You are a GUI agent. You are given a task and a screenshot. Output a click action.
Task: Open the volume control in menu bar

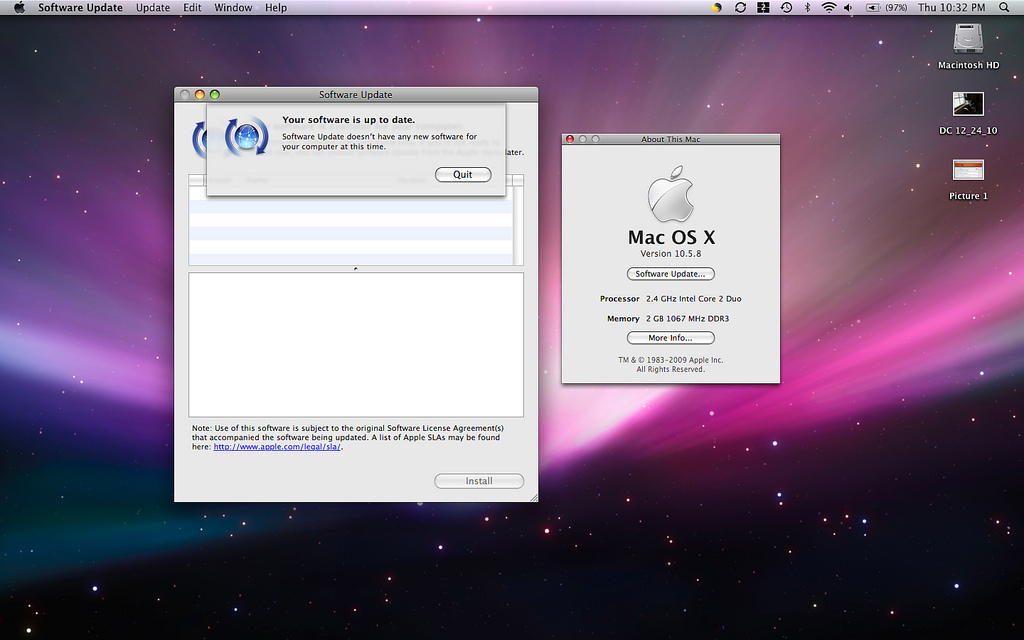click(x=848, y=8)
